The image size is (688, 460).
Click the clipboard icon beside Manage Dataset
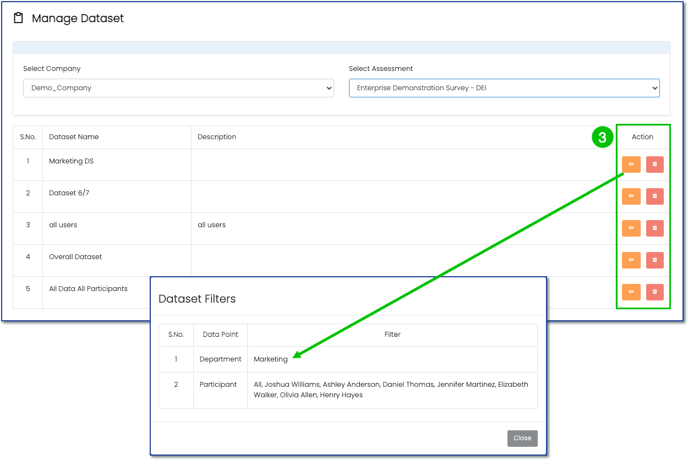(18, 18)
